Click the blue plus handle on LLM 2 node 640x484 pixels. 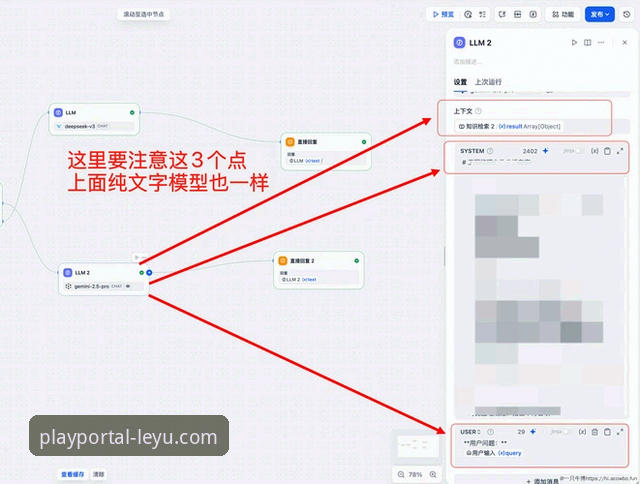click(149, 272)
